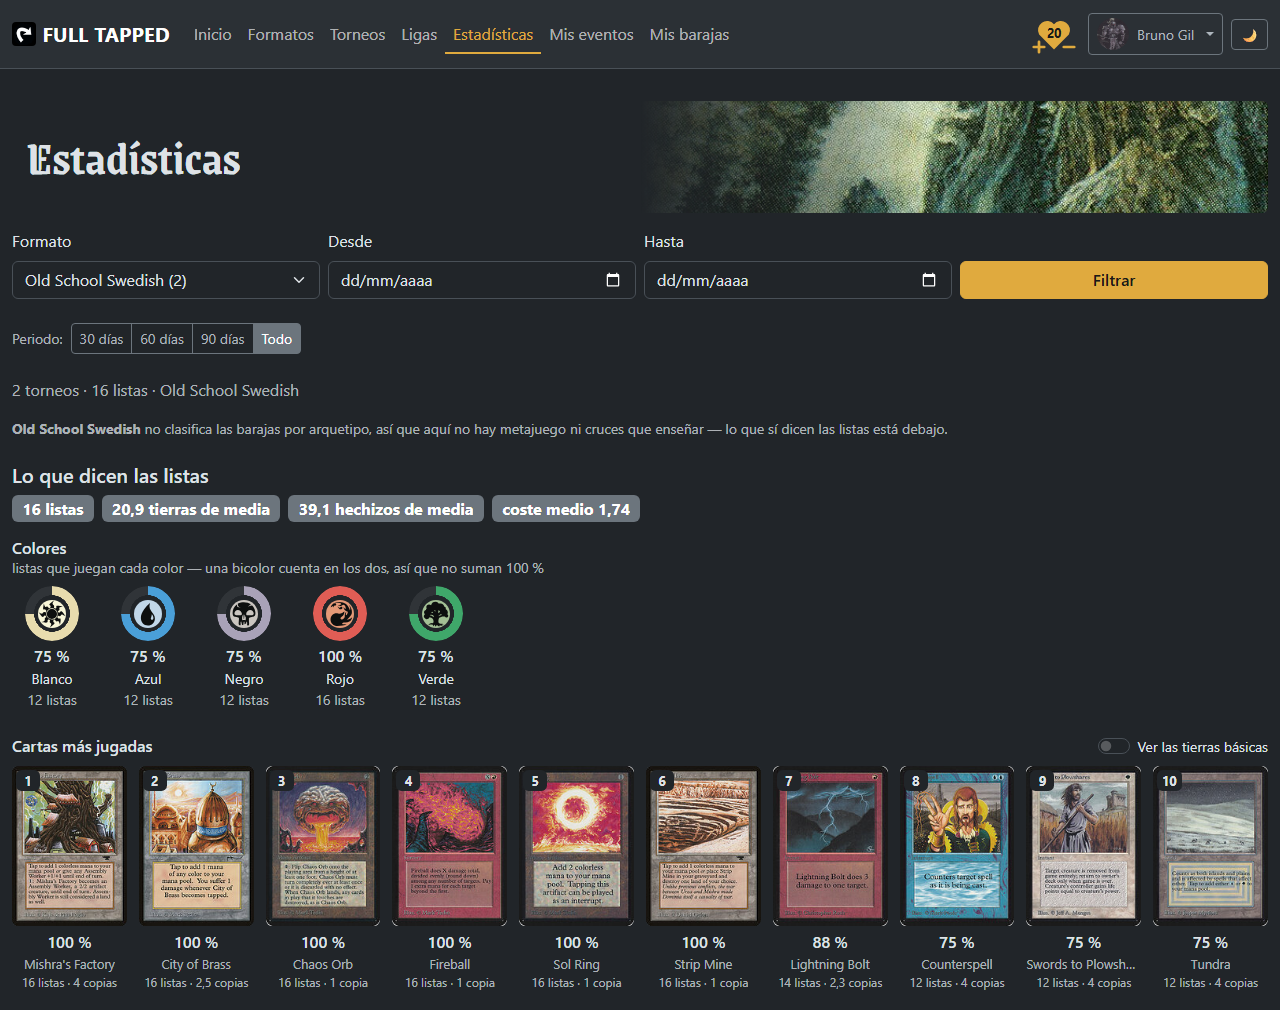Click the black mana skull icon
Image resolution: width=1280 pixels, height=1010 pixels.
click(x=244, y=613)
